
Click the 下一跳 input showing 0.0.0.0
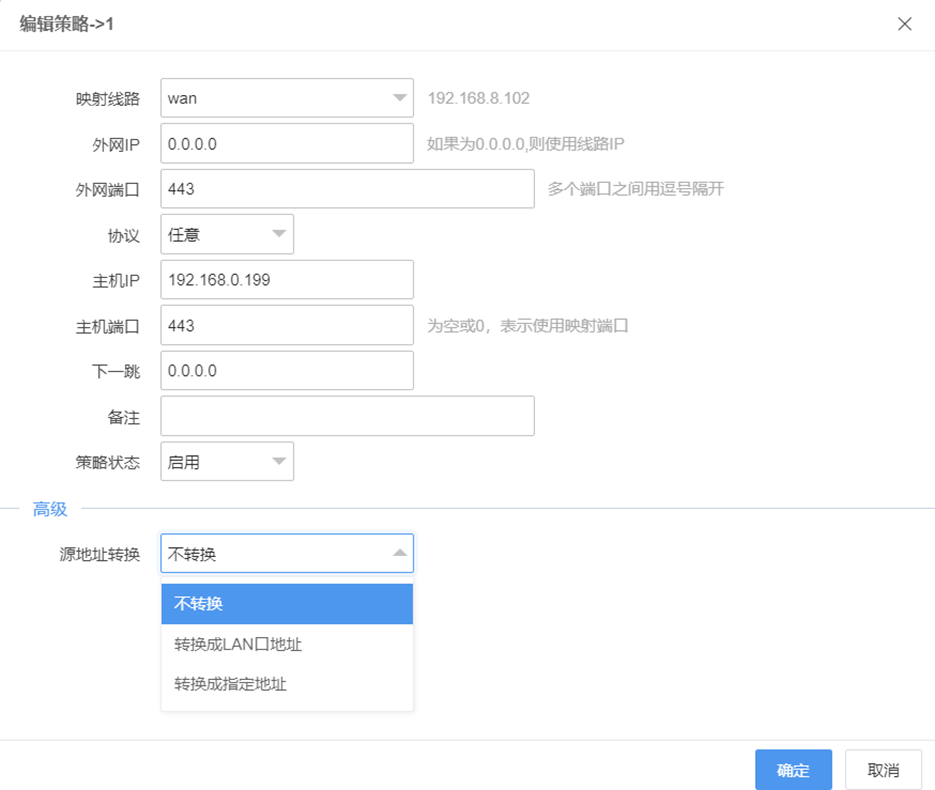[286, 370]
